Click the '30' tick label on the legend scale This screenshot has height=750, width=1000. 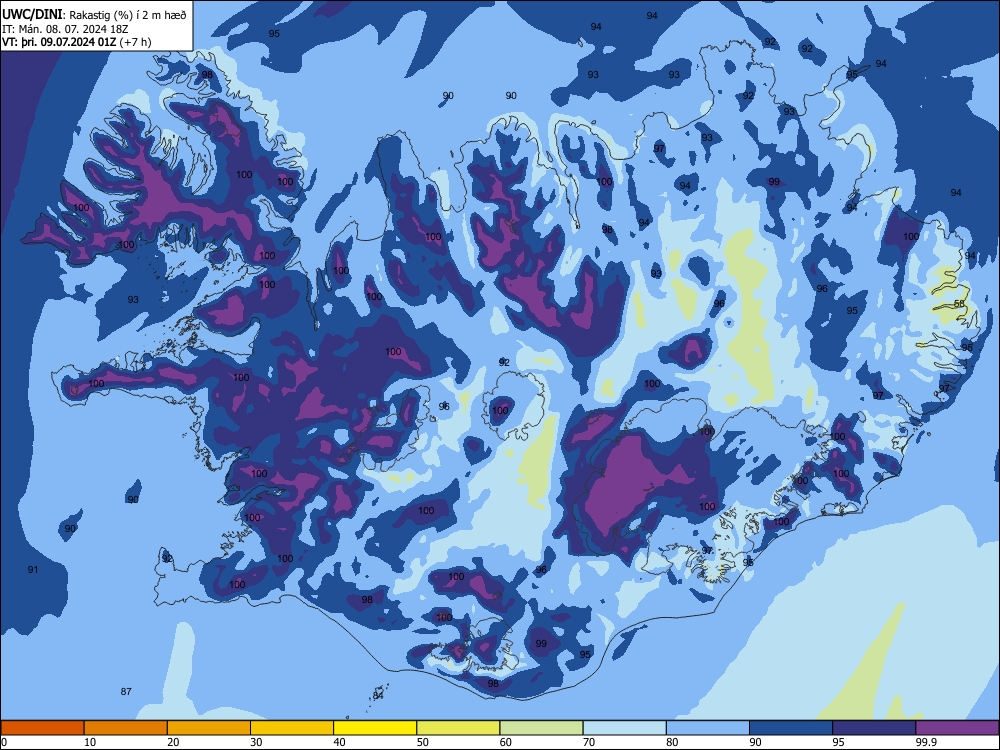pyautogui.click(x=256, y=742)
